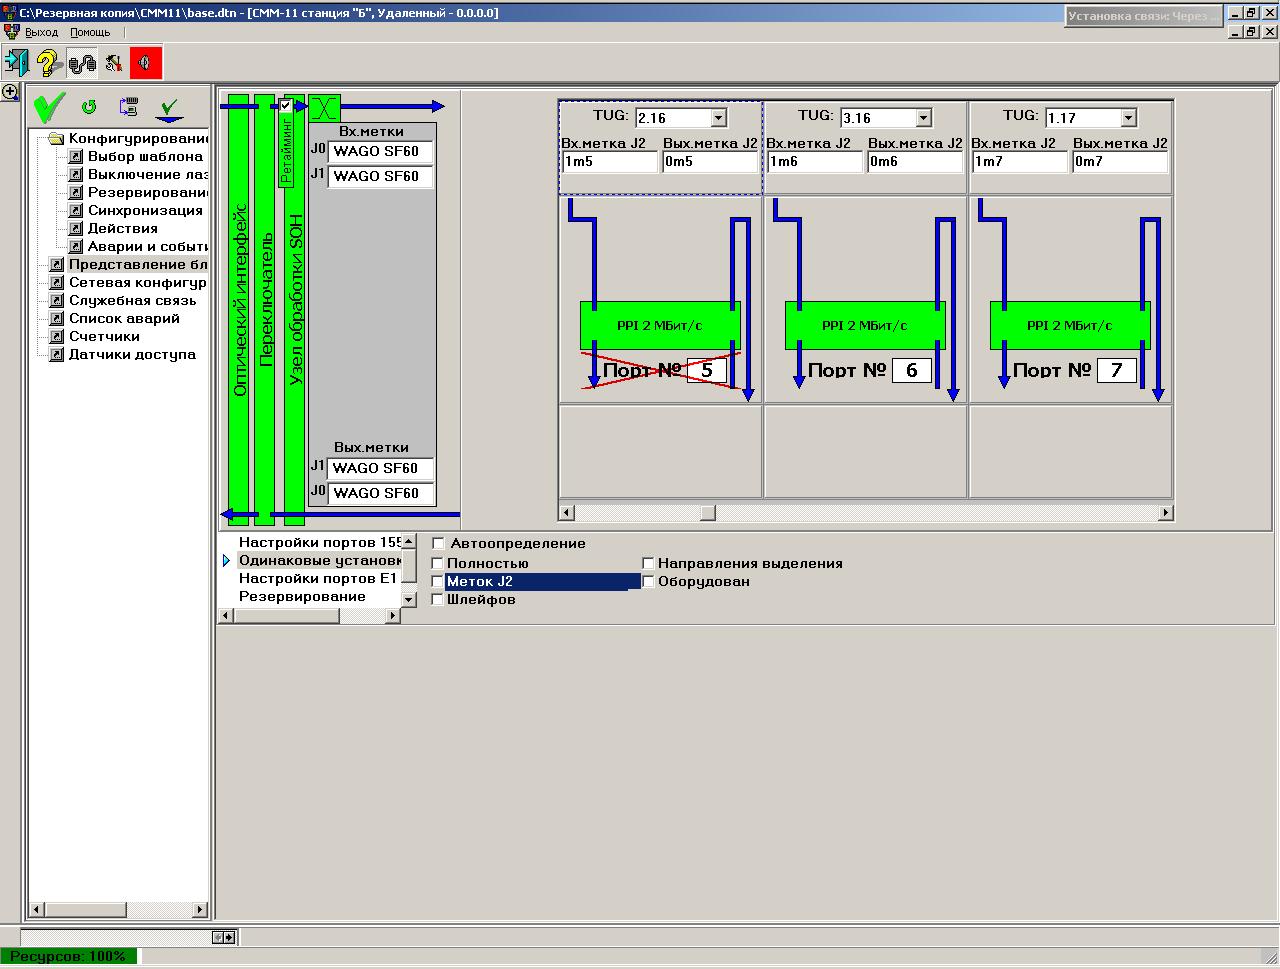Click the icon beside Выбор шаблона

click(x=75, y=156)
